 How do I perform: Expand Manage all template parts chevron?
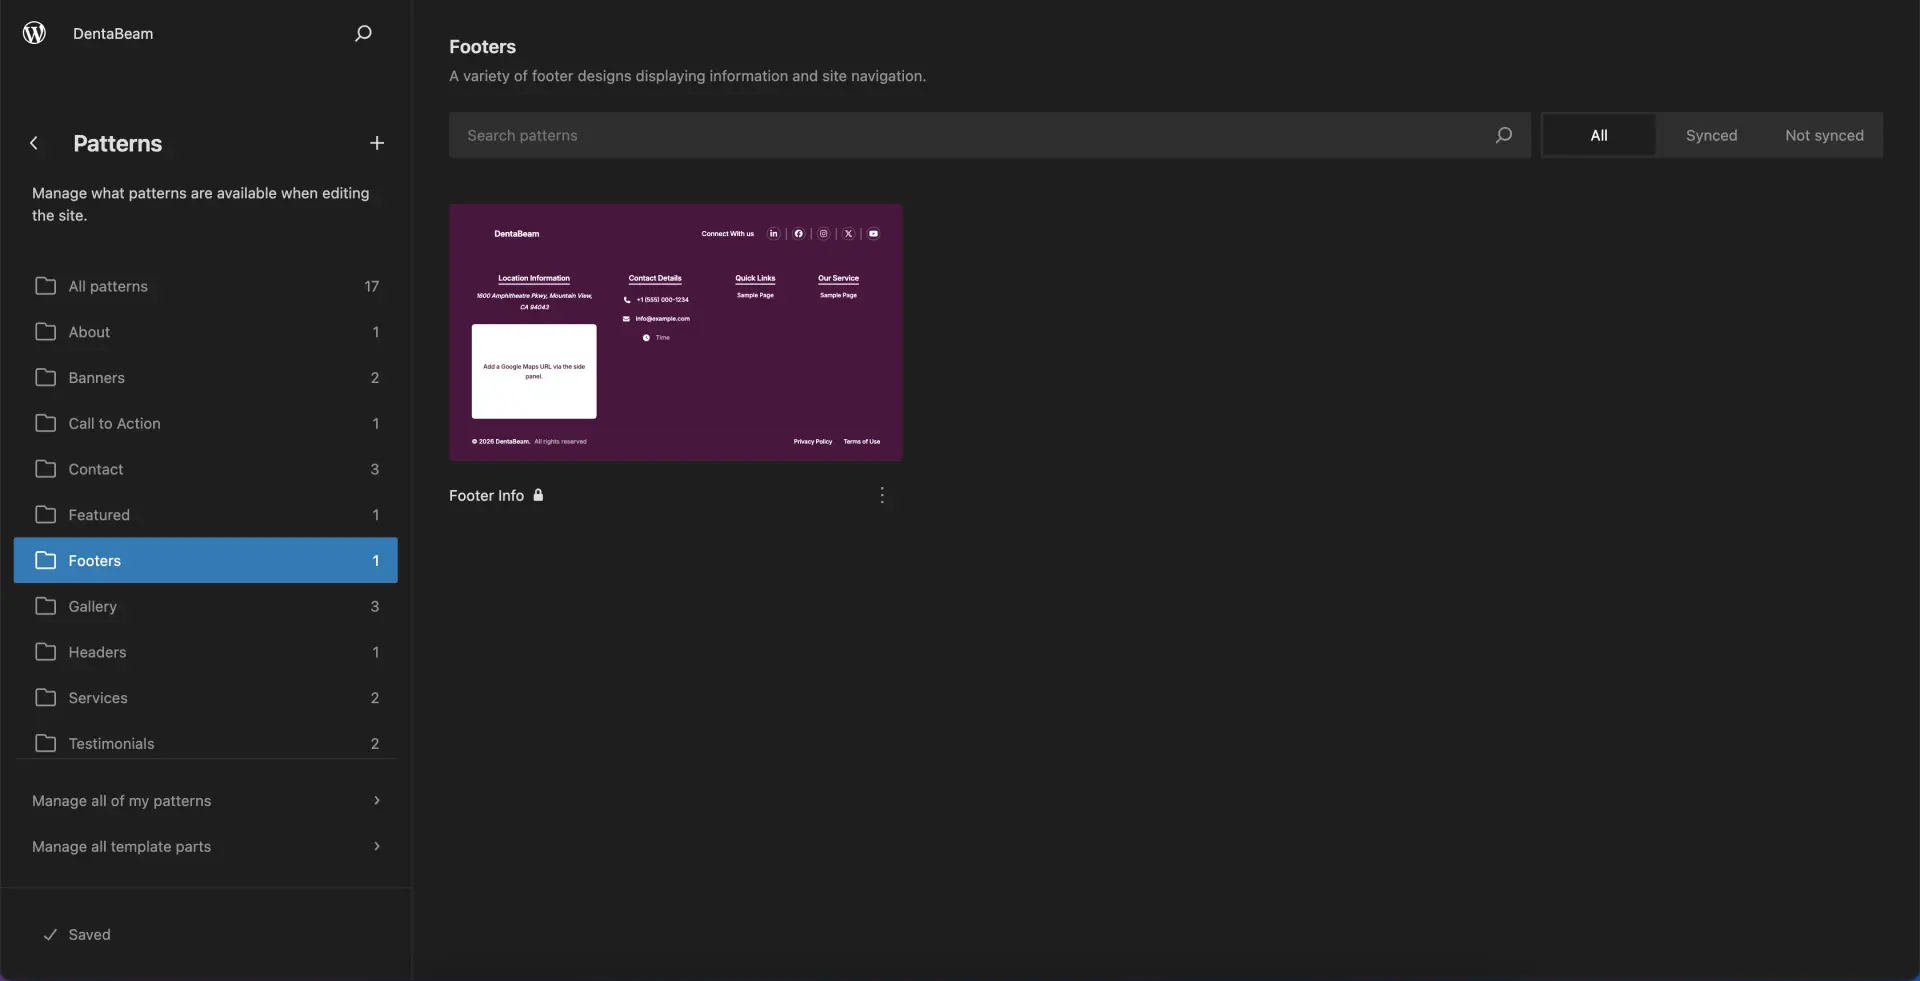click(x=377, y=847)
